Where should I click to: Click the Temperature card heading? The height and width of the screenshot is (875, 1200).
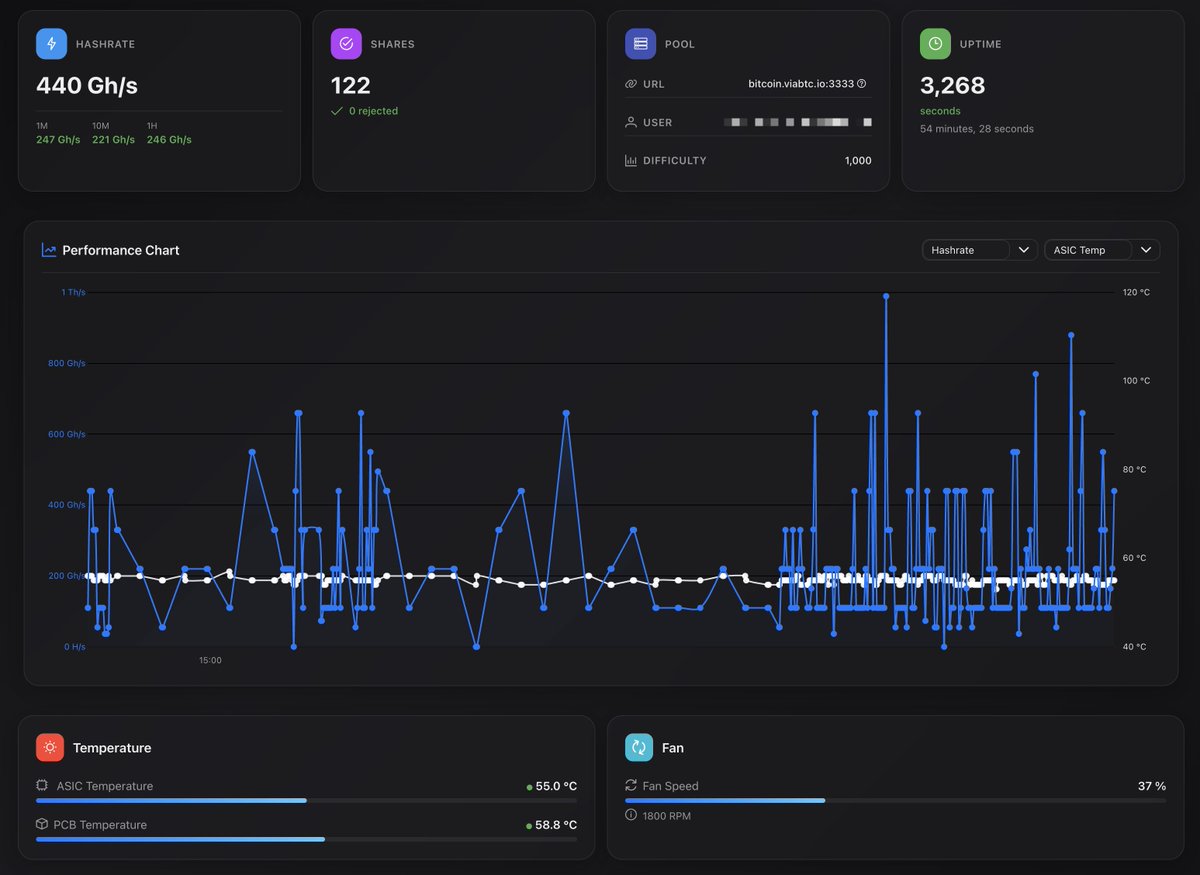pos(112,748)
